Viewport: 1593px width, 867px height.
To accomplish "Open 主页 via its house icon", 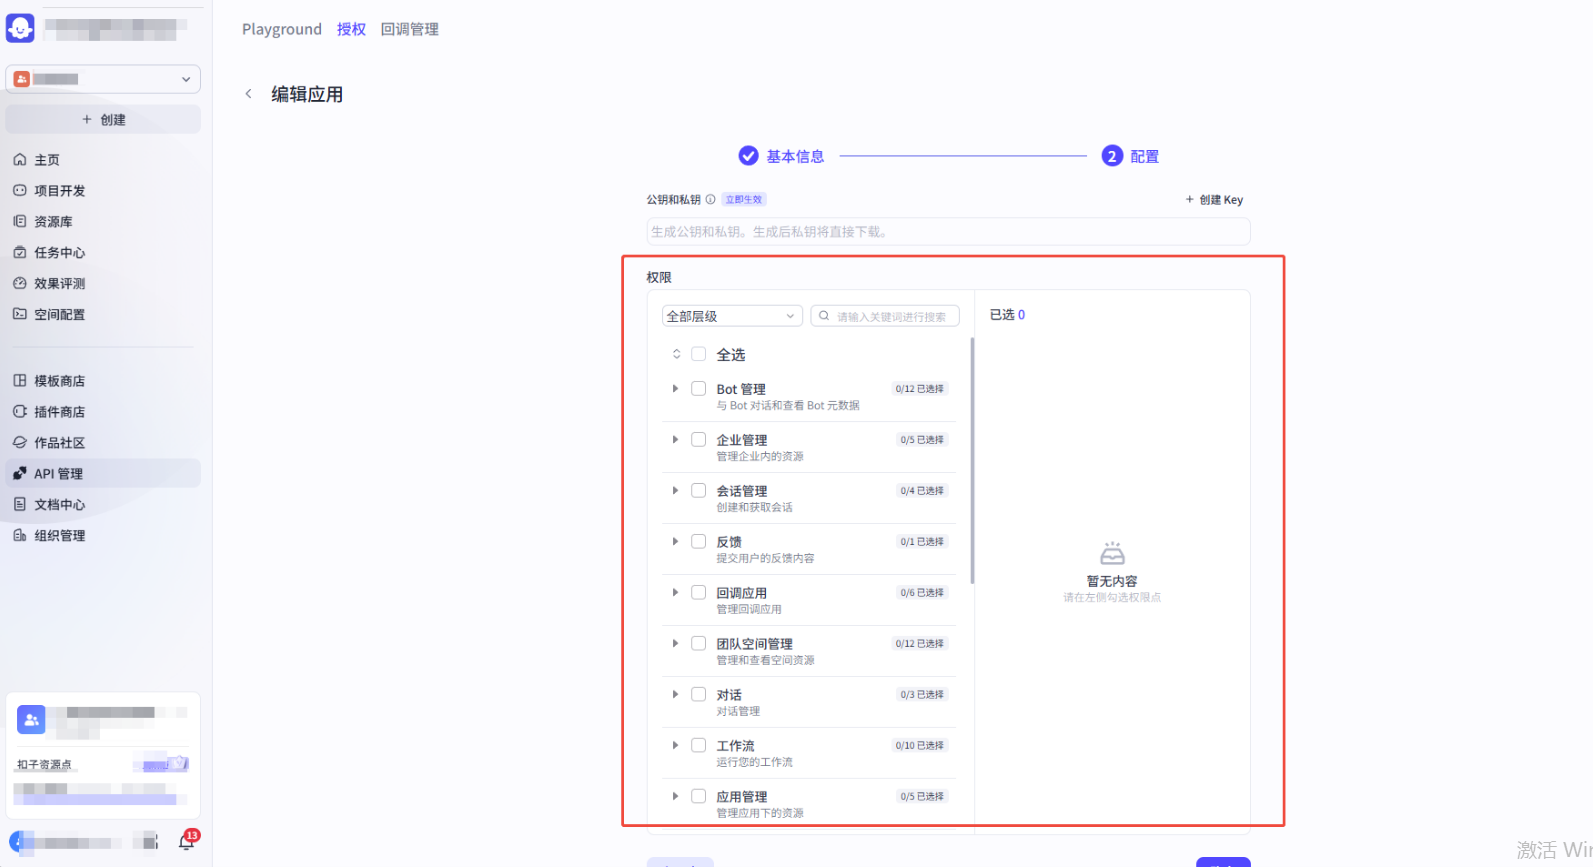I will [20, 160].
